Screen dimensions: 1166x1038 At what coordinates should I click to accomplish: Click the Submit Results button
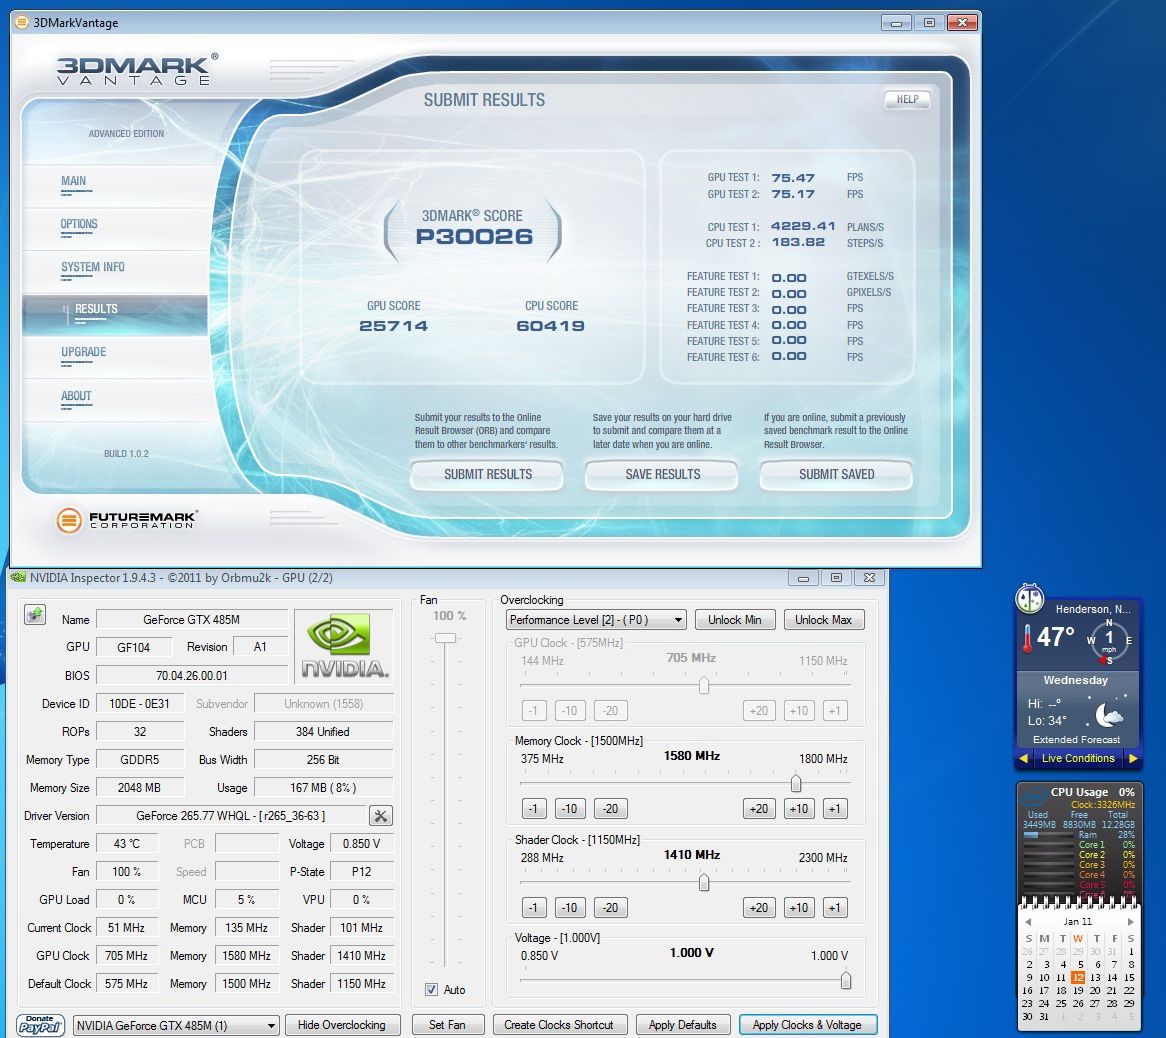click(x=487, y=475)
